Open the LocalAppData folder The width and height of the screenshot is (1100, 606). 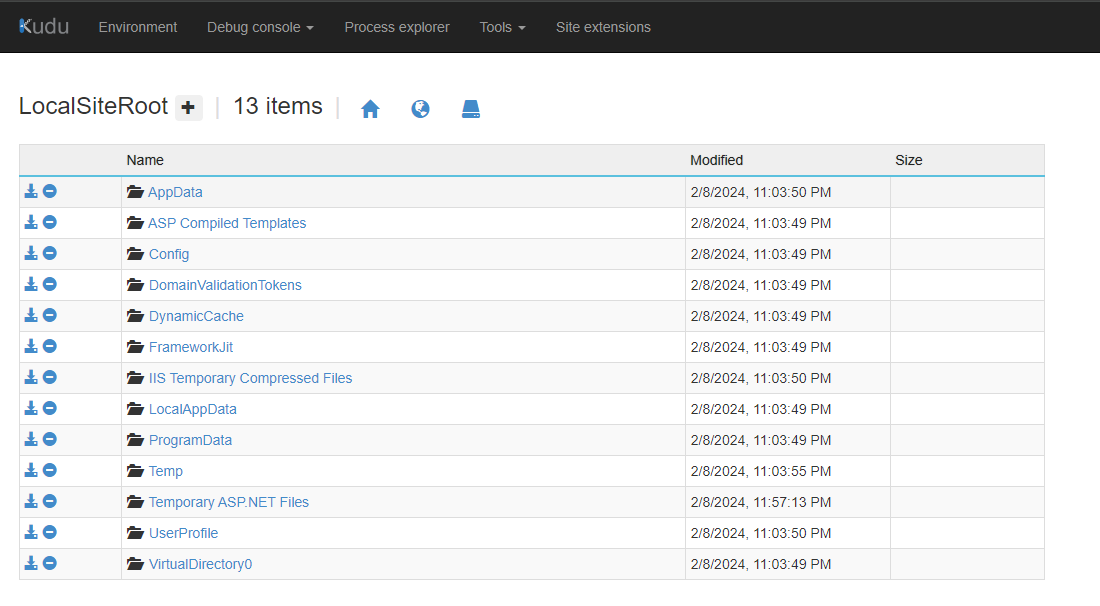(x=192, y=409)
